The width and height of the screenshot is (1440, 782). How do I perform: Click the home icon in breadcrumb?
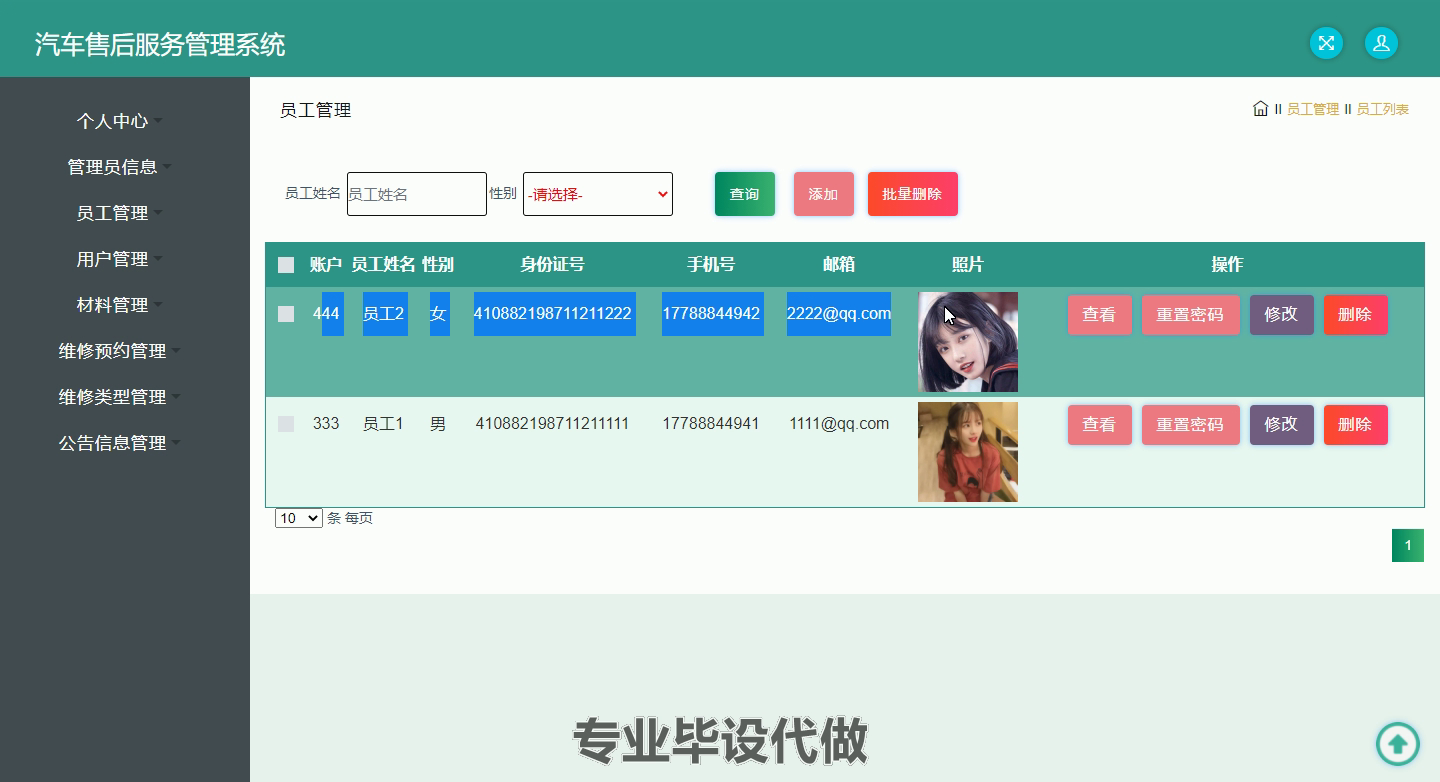coord(1260,109)
